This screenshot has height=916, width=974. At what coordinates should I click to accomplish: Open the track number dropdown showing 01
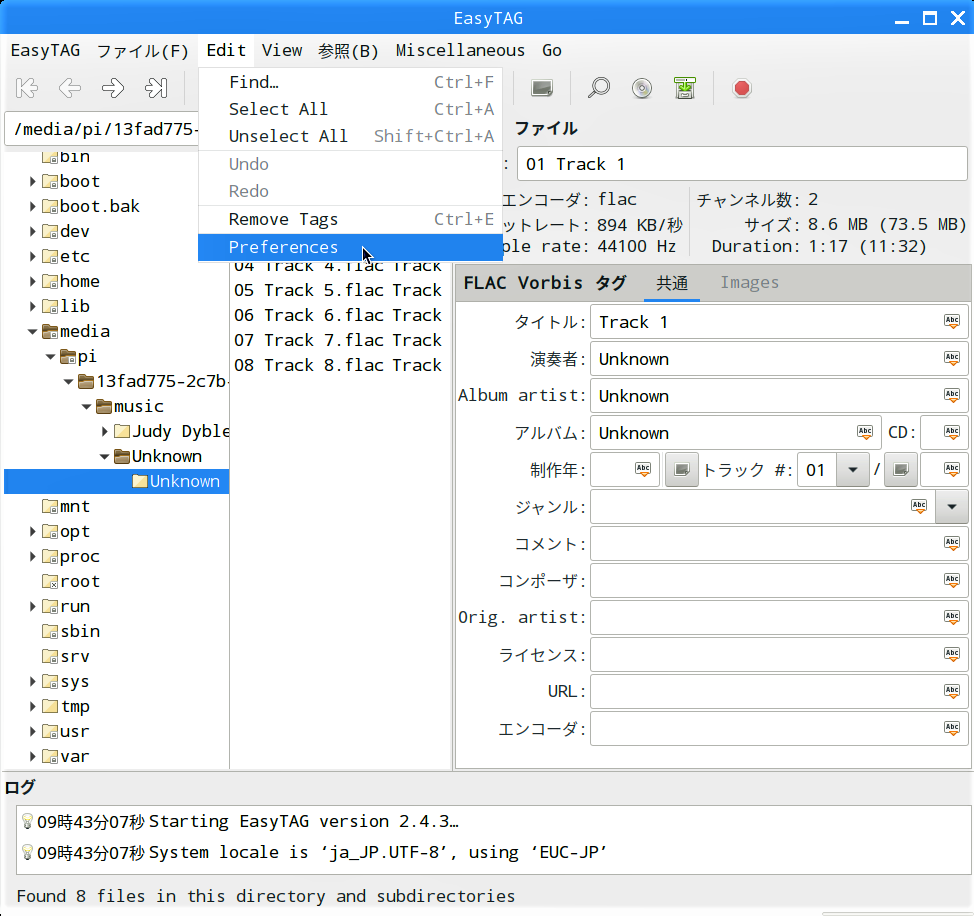coord(853,469)
